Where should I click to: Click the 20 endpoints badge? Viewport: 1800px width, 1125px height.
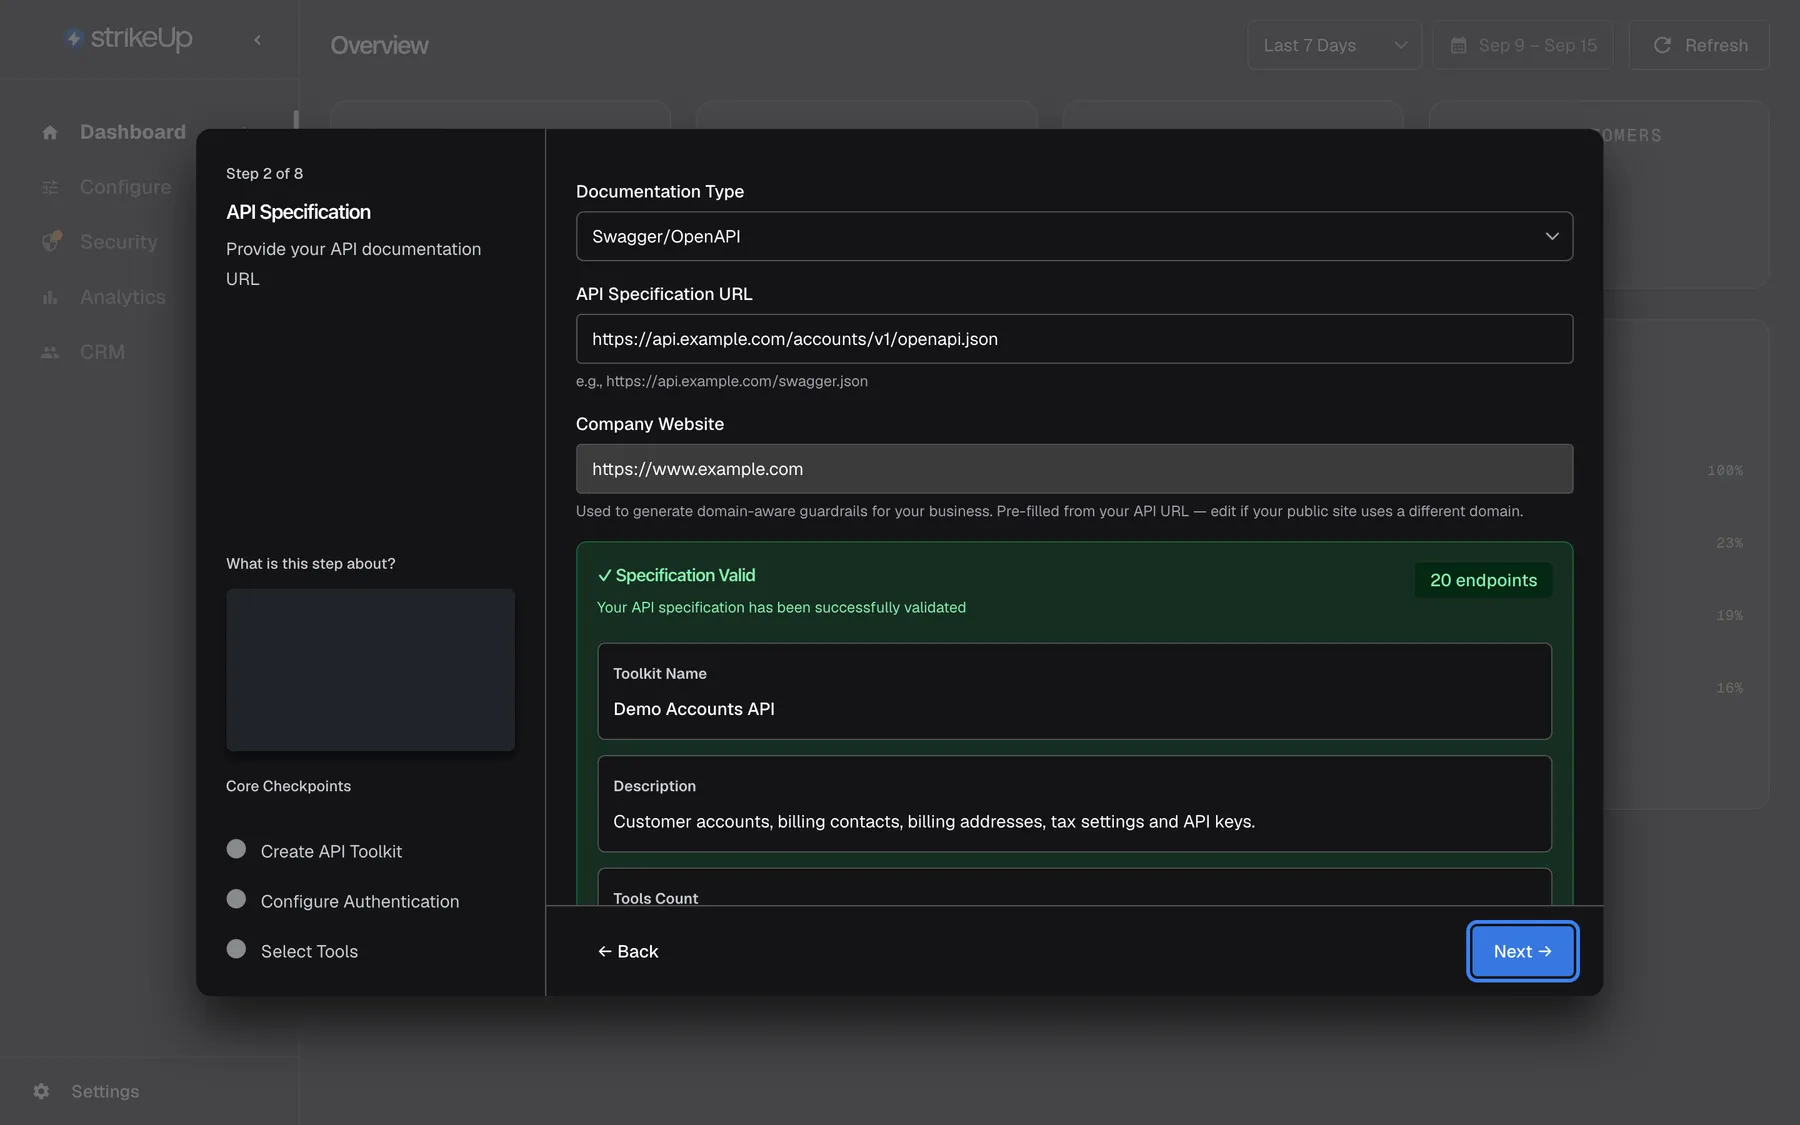click(1483, 580)
